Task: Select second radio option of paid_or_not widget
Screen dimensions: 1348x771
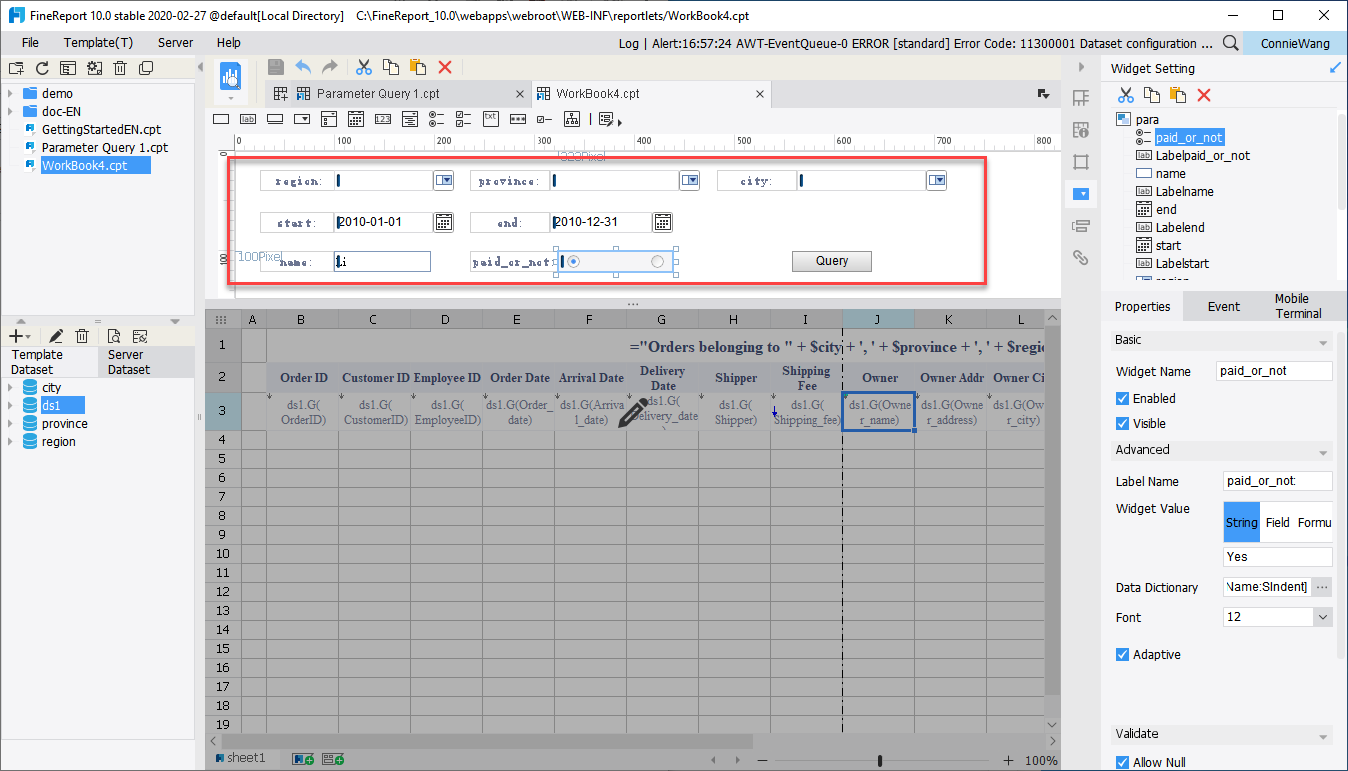Action: [x=657, y=261]
